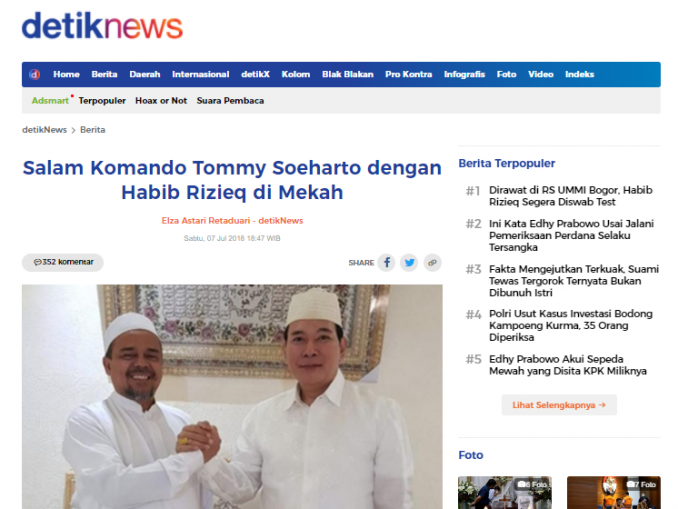Open author Elza Astari Retaduari link
Screen dimensions: 678x509
(205, 221)
